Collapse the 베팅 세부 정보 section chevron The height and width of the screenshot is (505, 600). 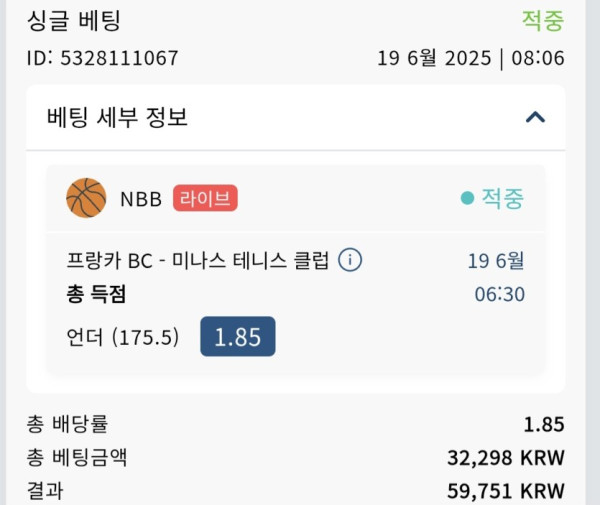click(535, 117)
